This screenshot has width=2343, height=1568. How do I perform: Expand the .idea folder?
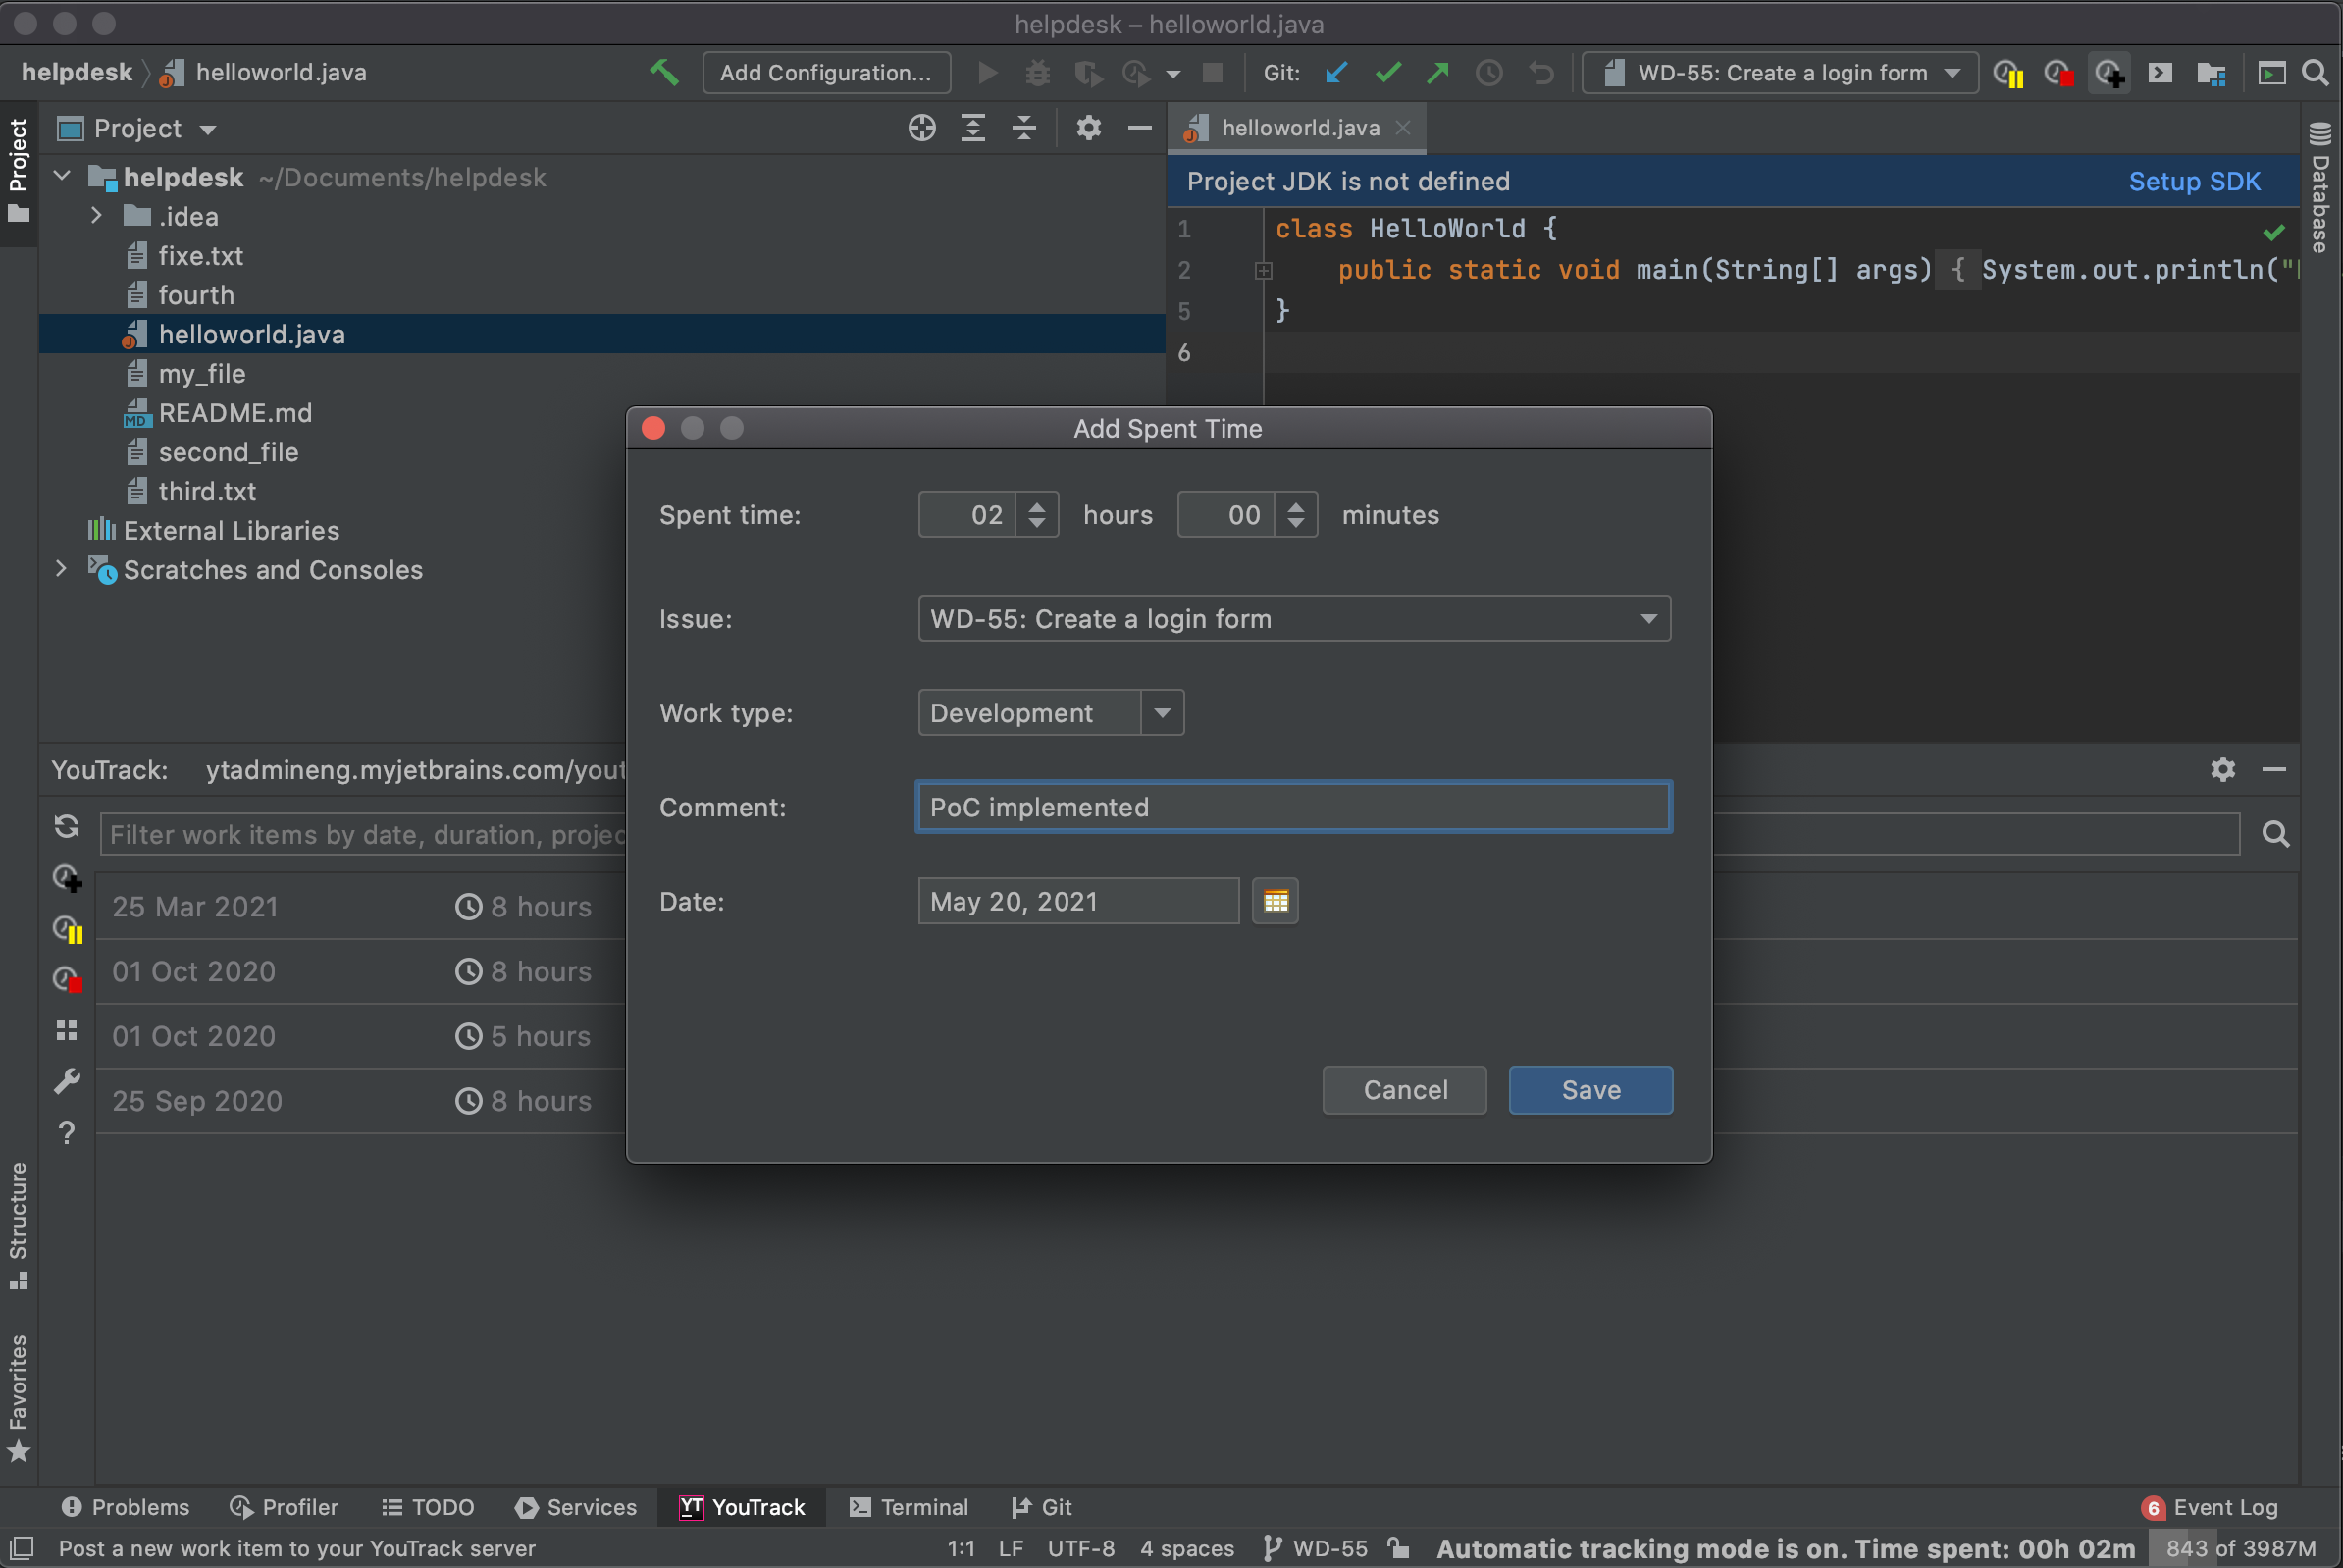96,216
